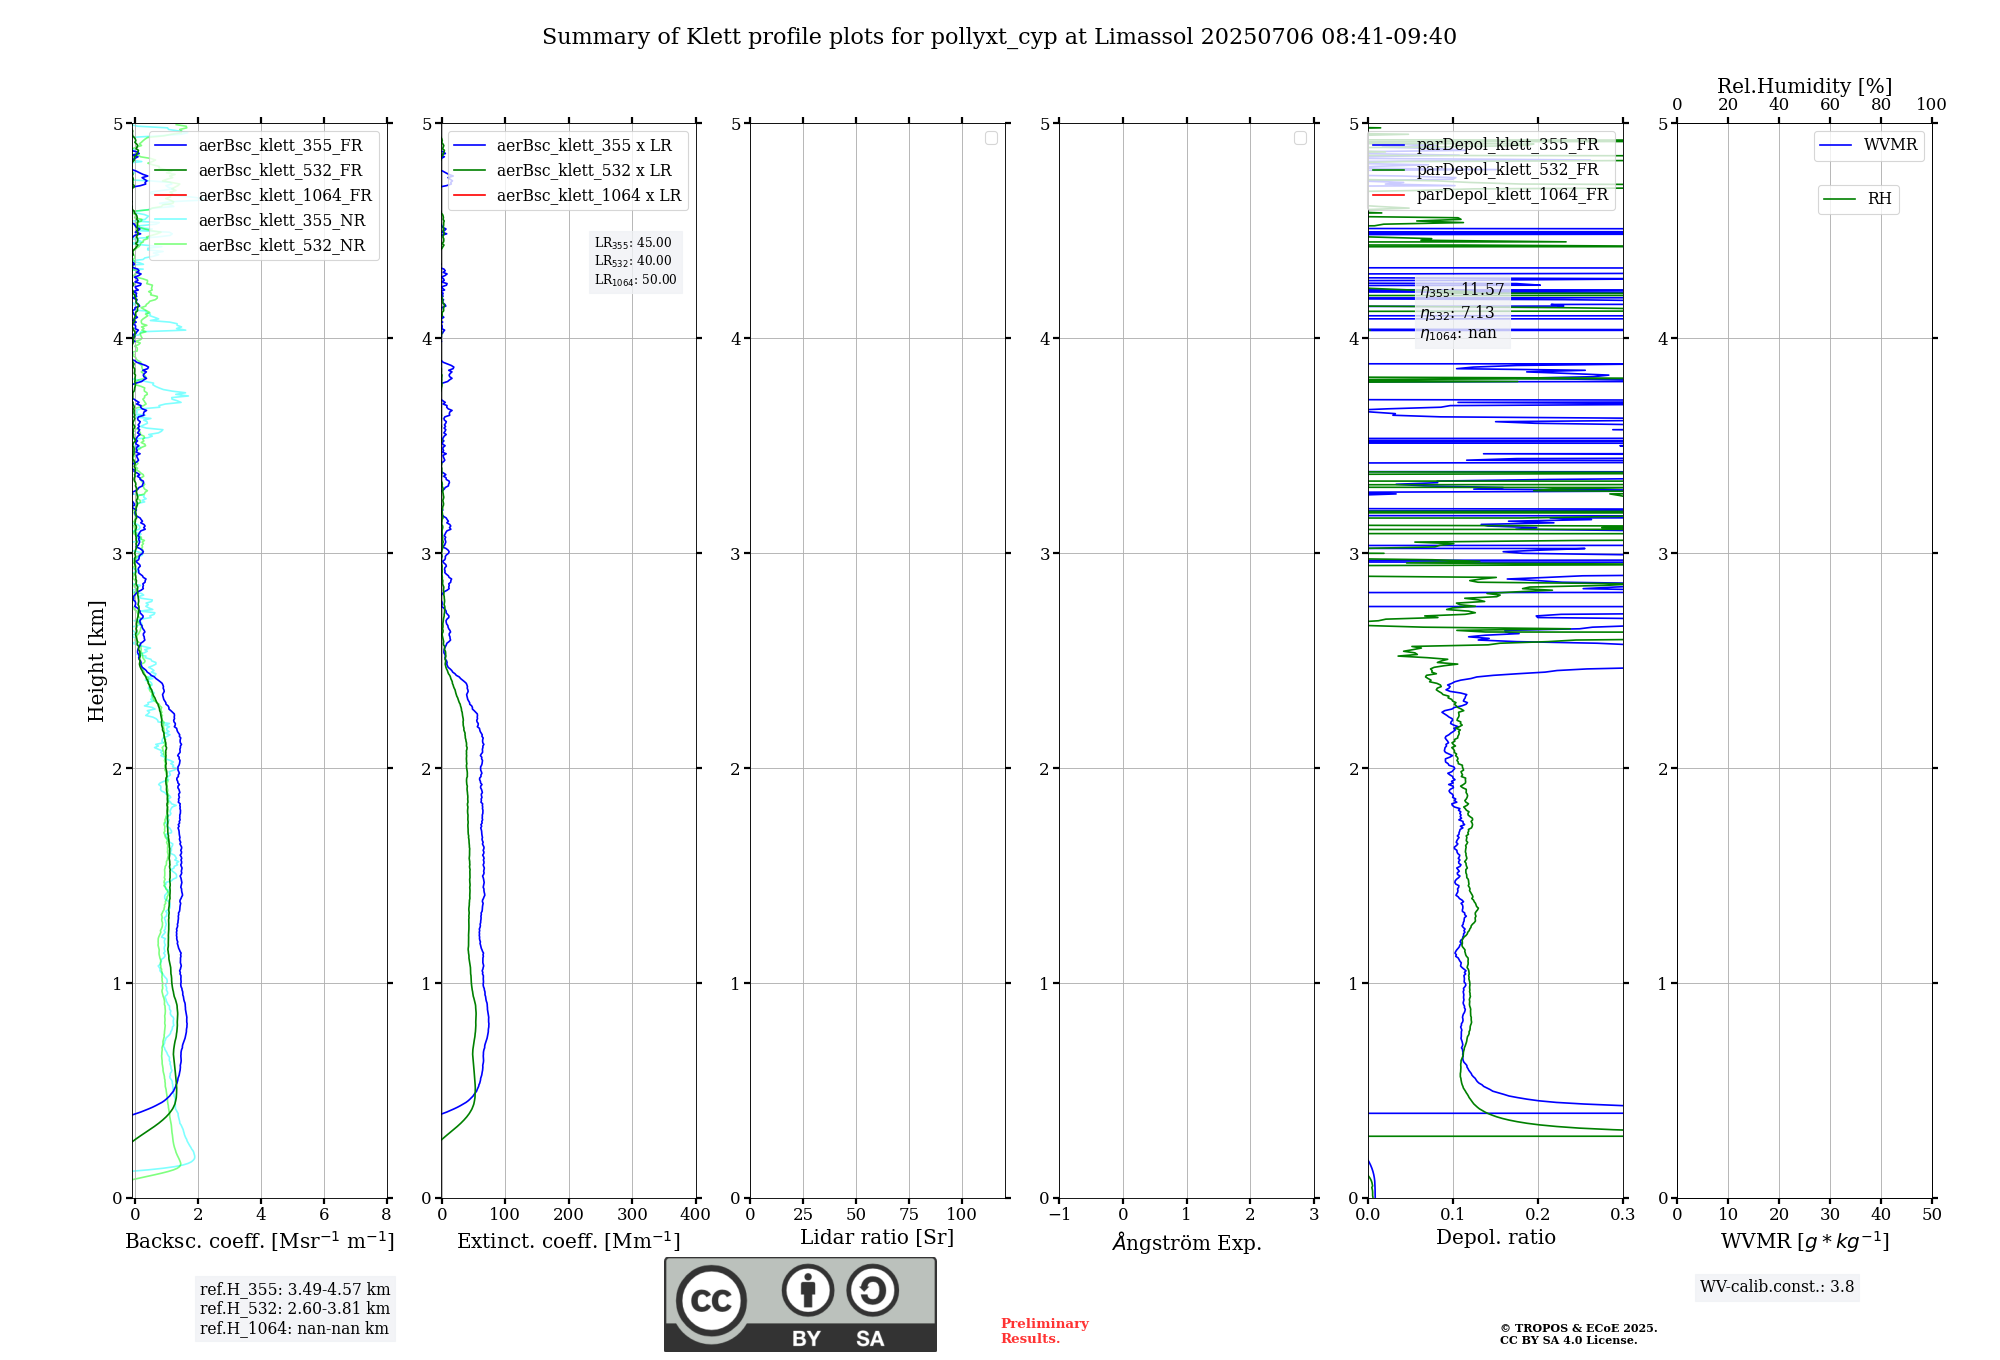
Task: Click the empty legend box in Lidar ratio plot
Action: [991, 138]
